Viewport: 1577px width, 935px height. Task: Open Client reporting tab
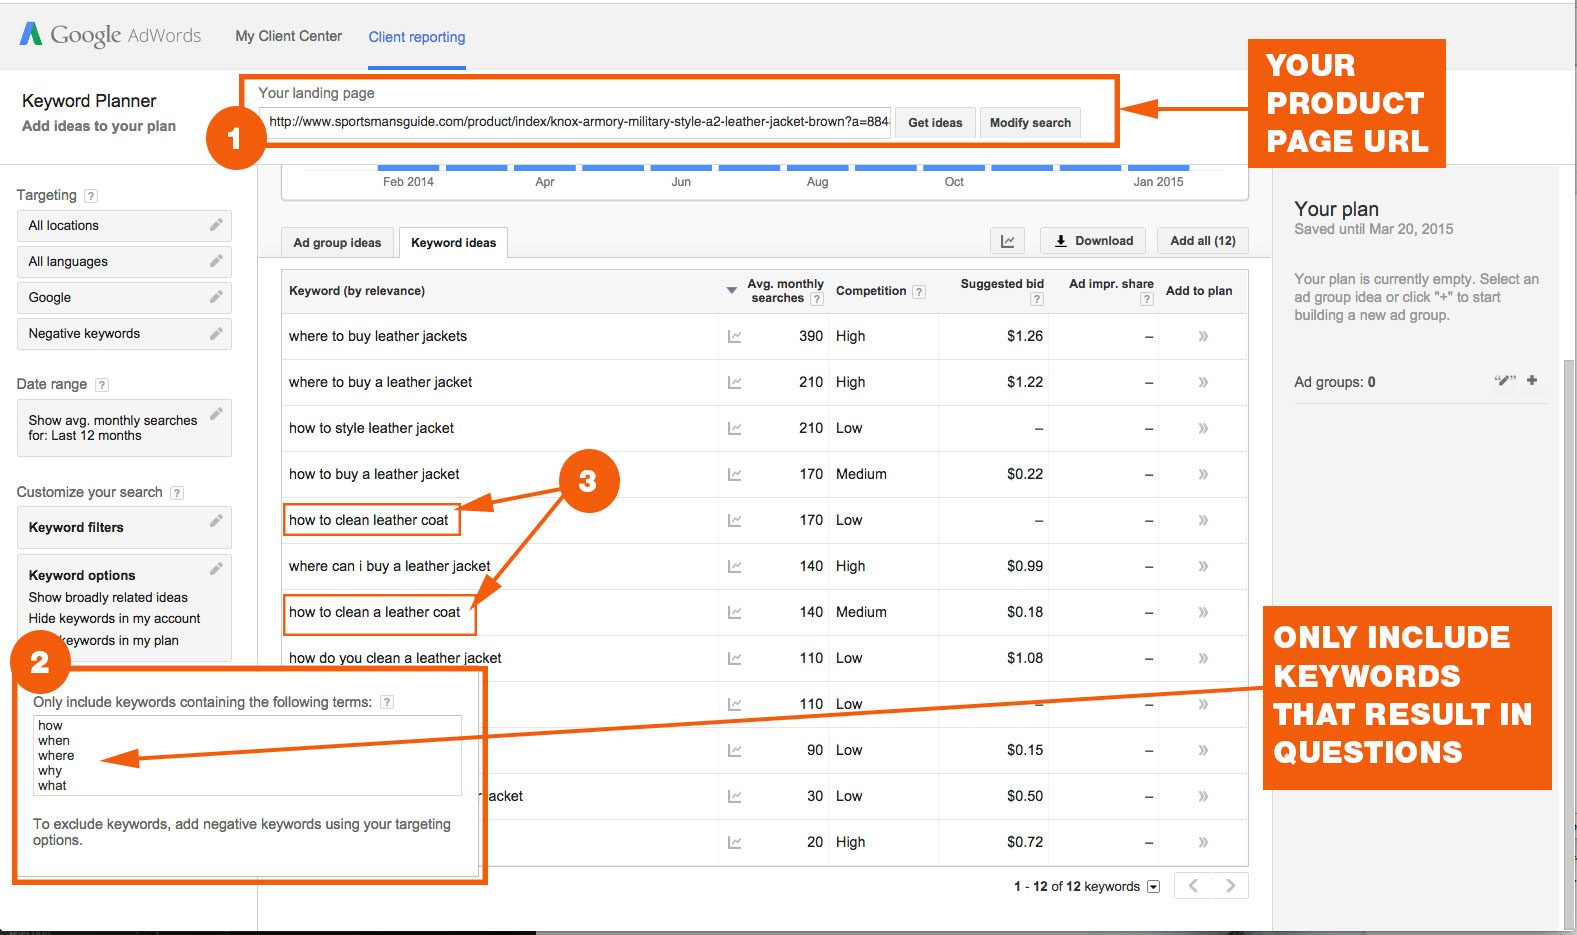(416, 37)
